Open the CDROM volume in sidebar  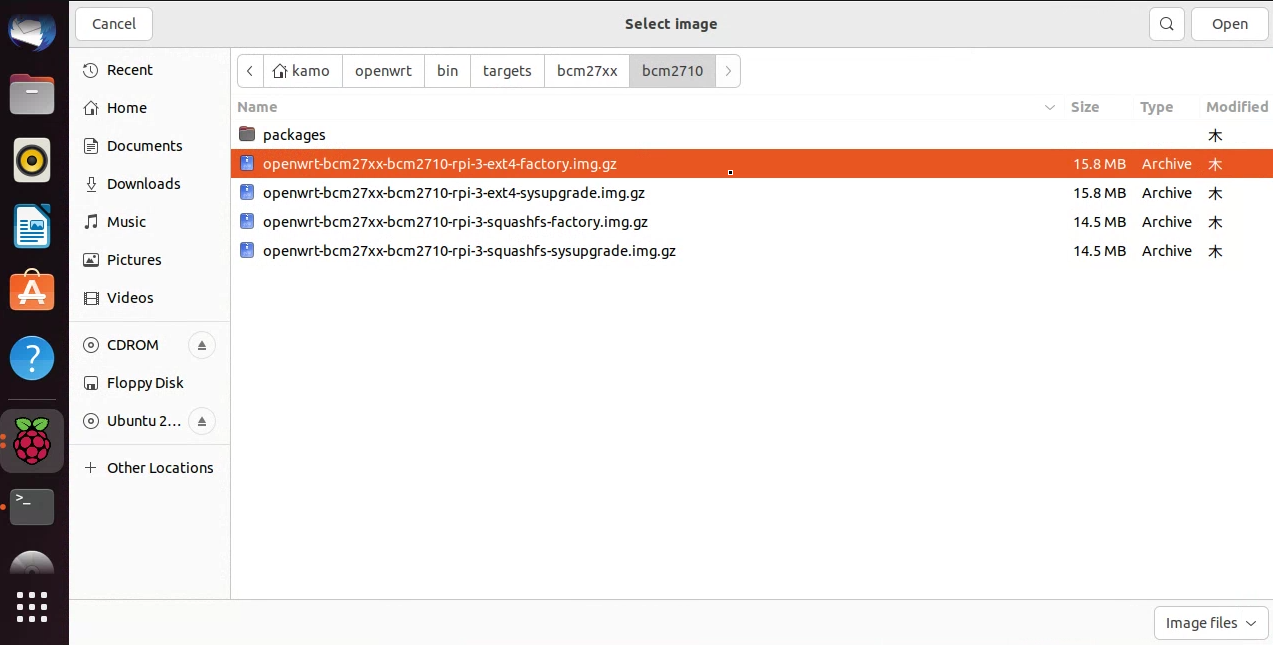(133, 345)
